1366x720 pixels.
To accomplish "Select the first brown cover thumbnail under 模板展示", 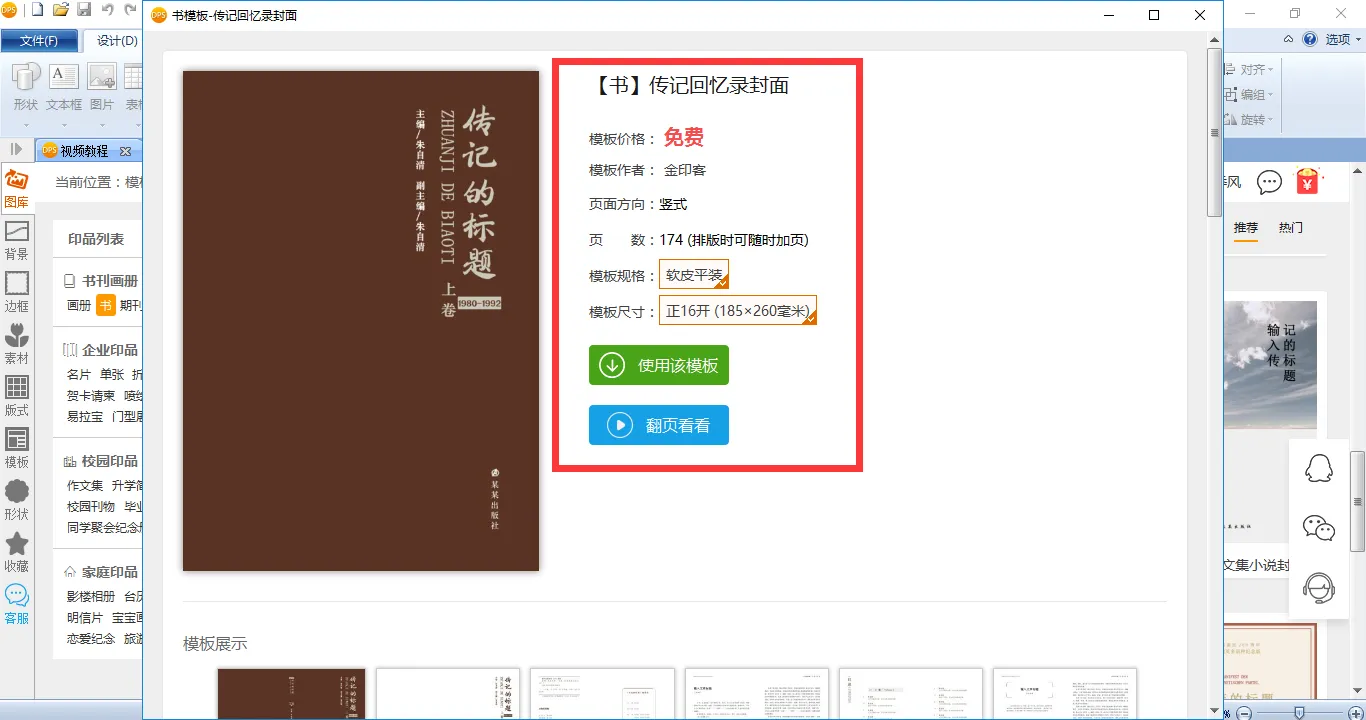I will coord(291,694).
